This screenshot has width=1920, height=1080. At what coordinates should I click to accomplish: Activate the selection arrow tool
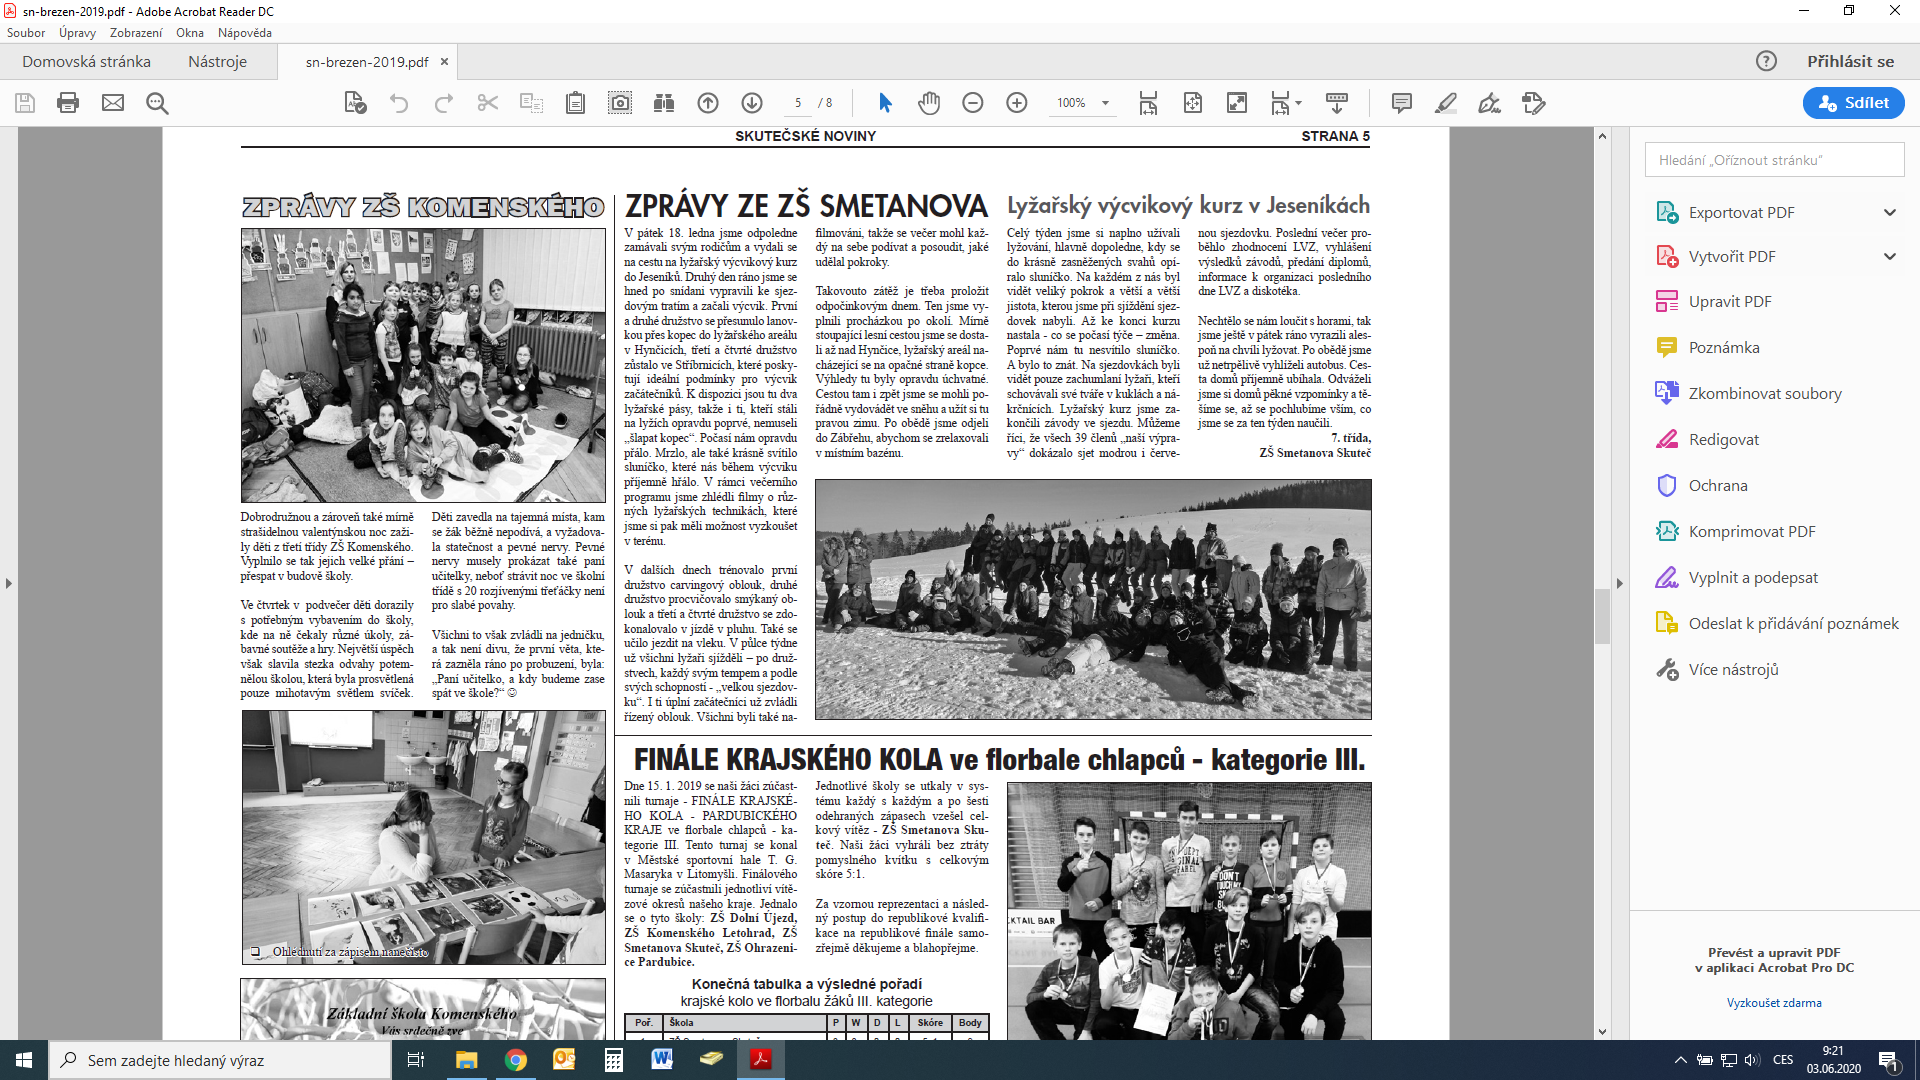(x=885, y=103)
